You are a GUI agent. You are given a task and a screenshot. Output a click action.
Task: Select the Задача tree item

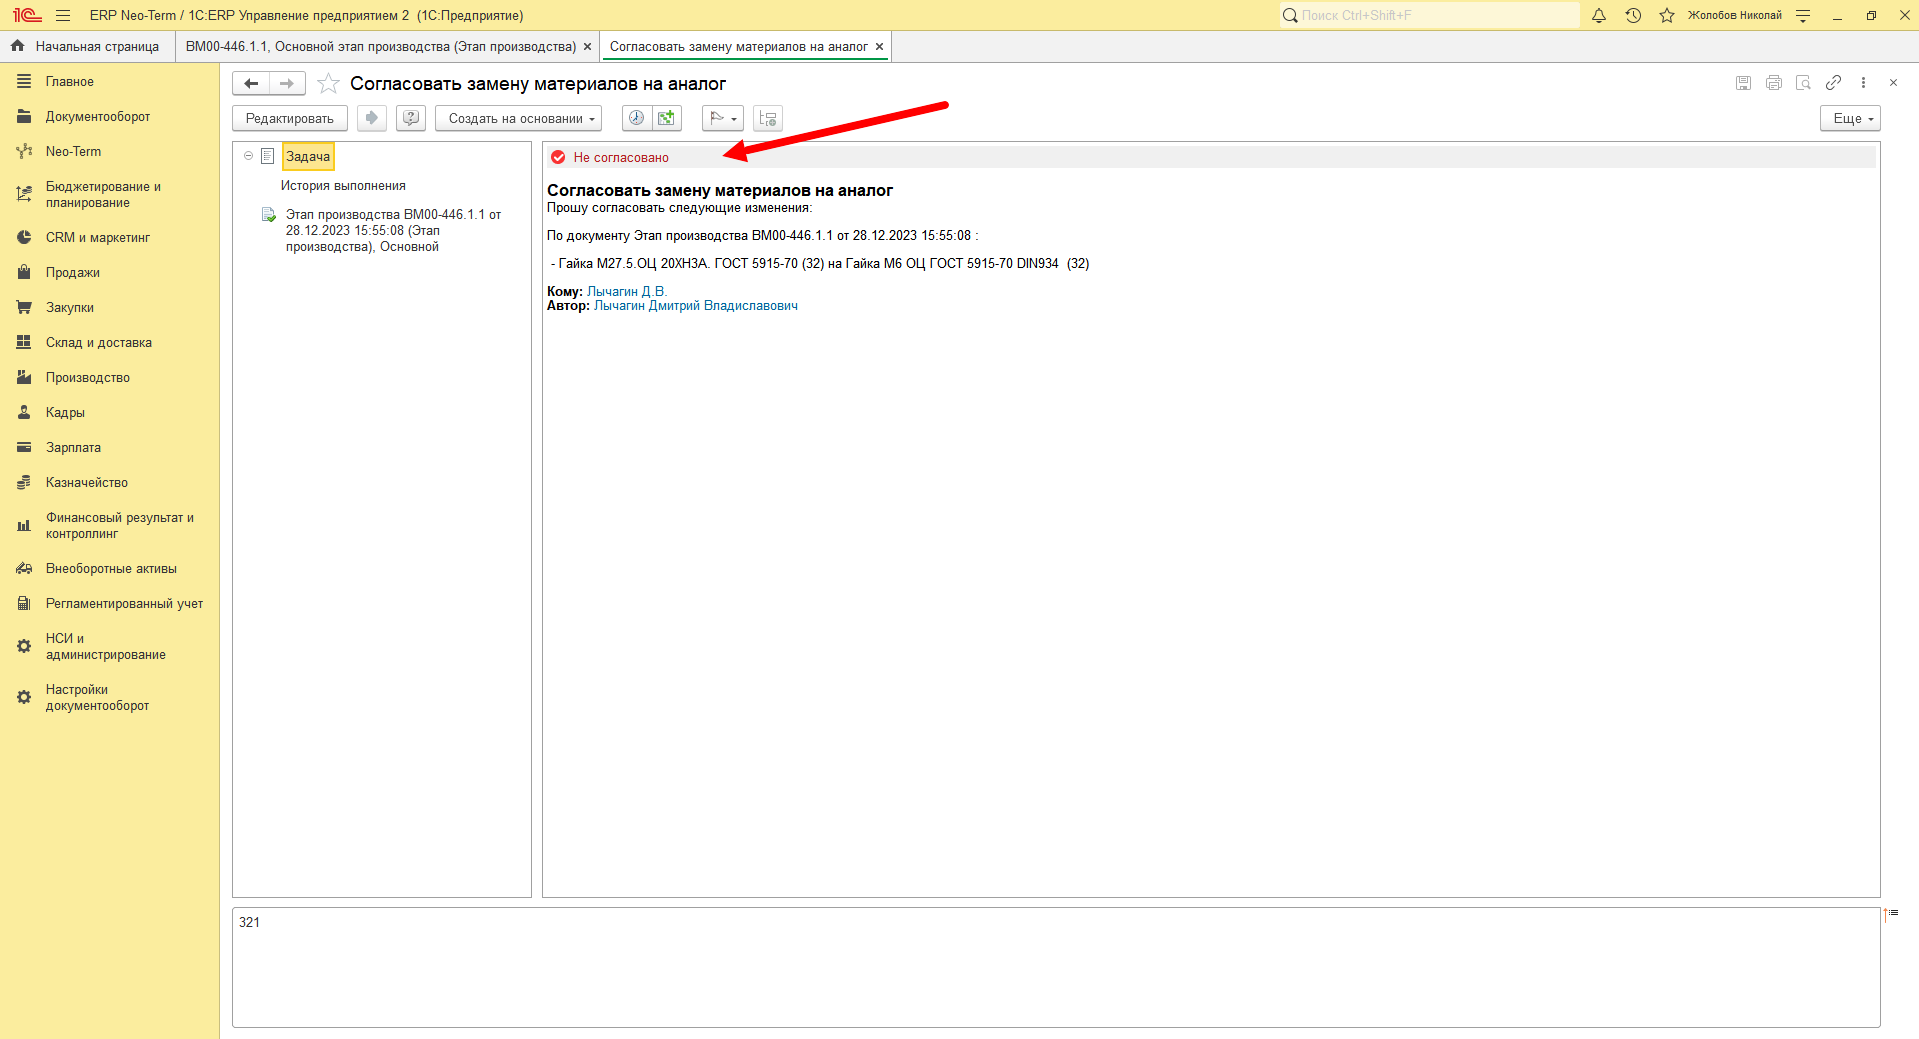point(308,157)
